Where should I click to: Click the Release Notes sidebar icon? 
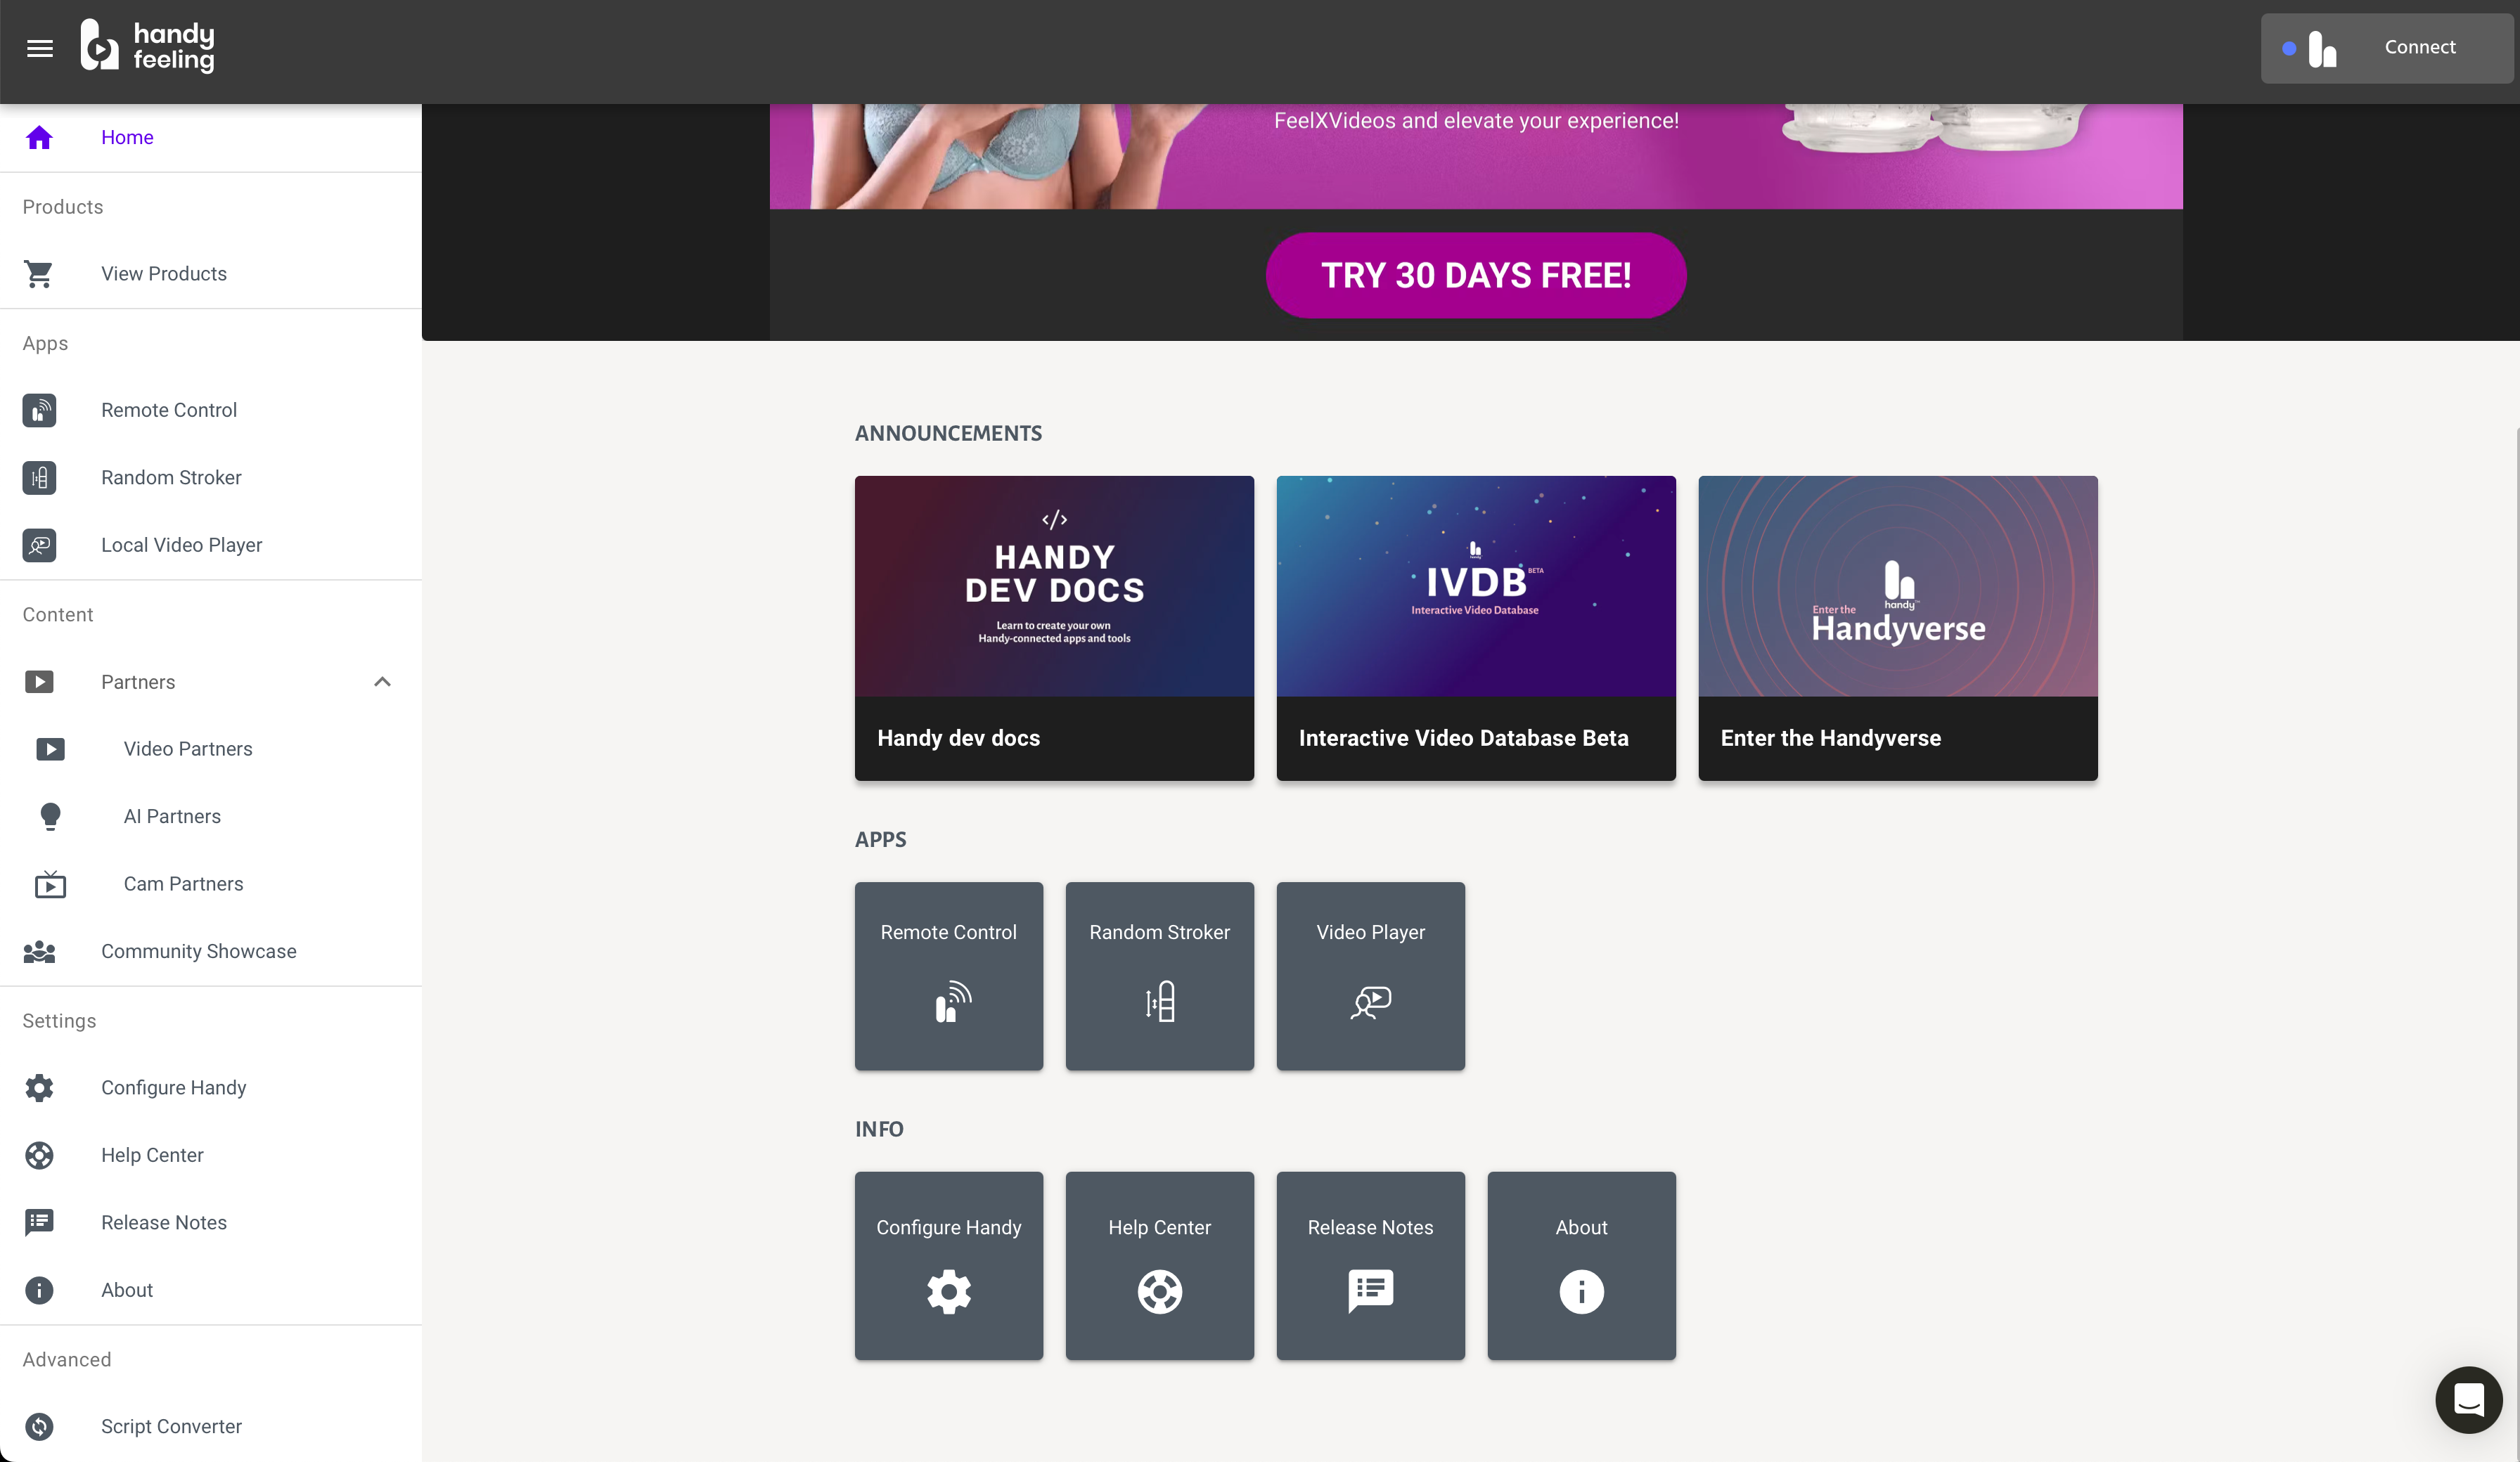(x=39, y=1223)
